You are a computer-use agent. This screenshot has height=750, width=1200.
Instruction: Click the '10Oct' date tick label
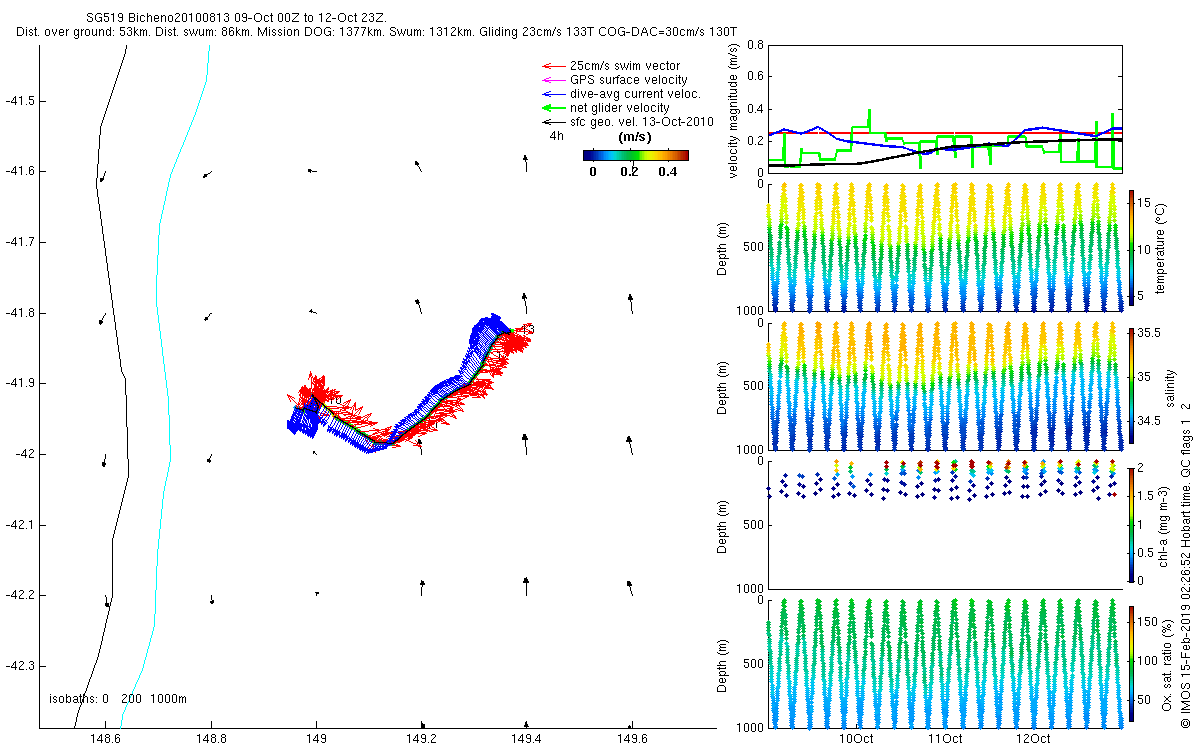(x=857, y=739)
